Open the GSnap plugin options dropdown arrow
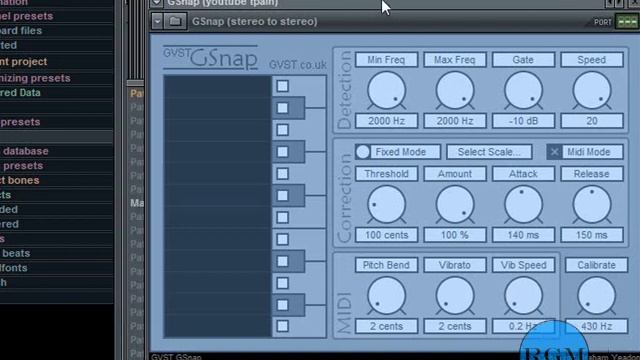The width and height of the screenshot is (640, 360). [157, 21]
